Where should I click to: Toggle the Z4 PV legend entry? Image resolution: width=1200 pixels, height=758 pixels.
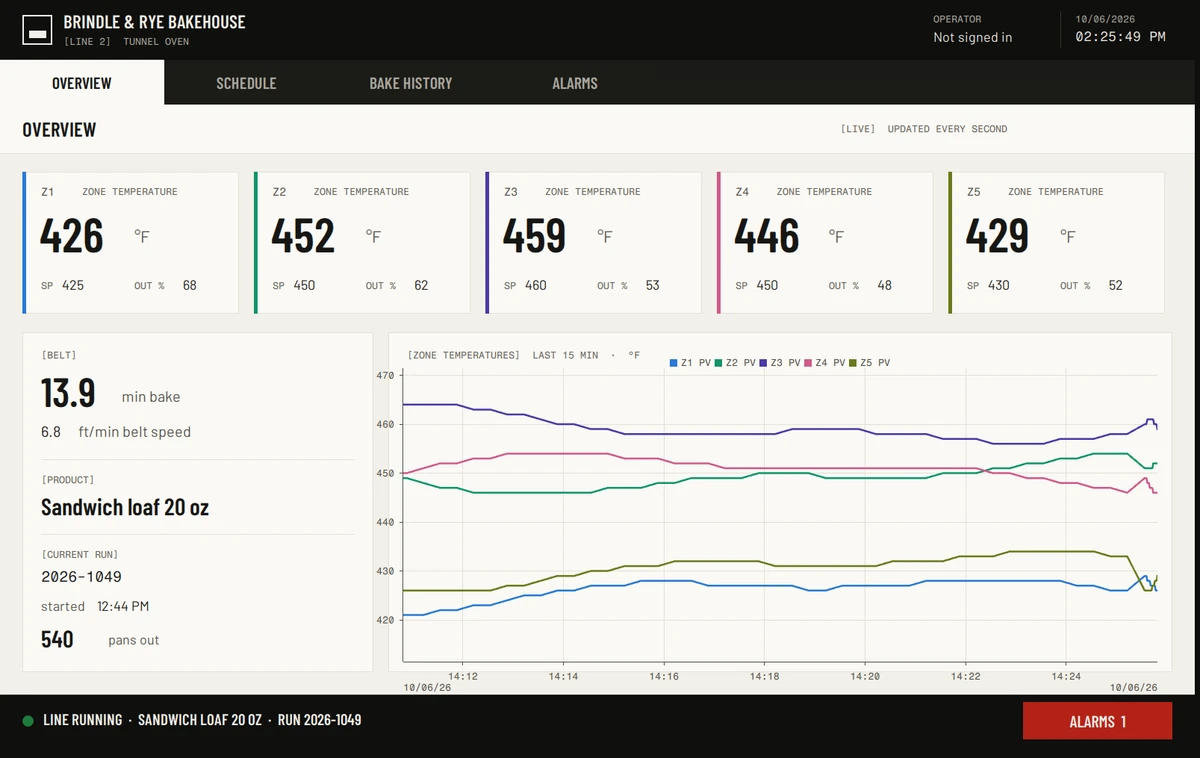pyautogui.click(x=825, y=363)
